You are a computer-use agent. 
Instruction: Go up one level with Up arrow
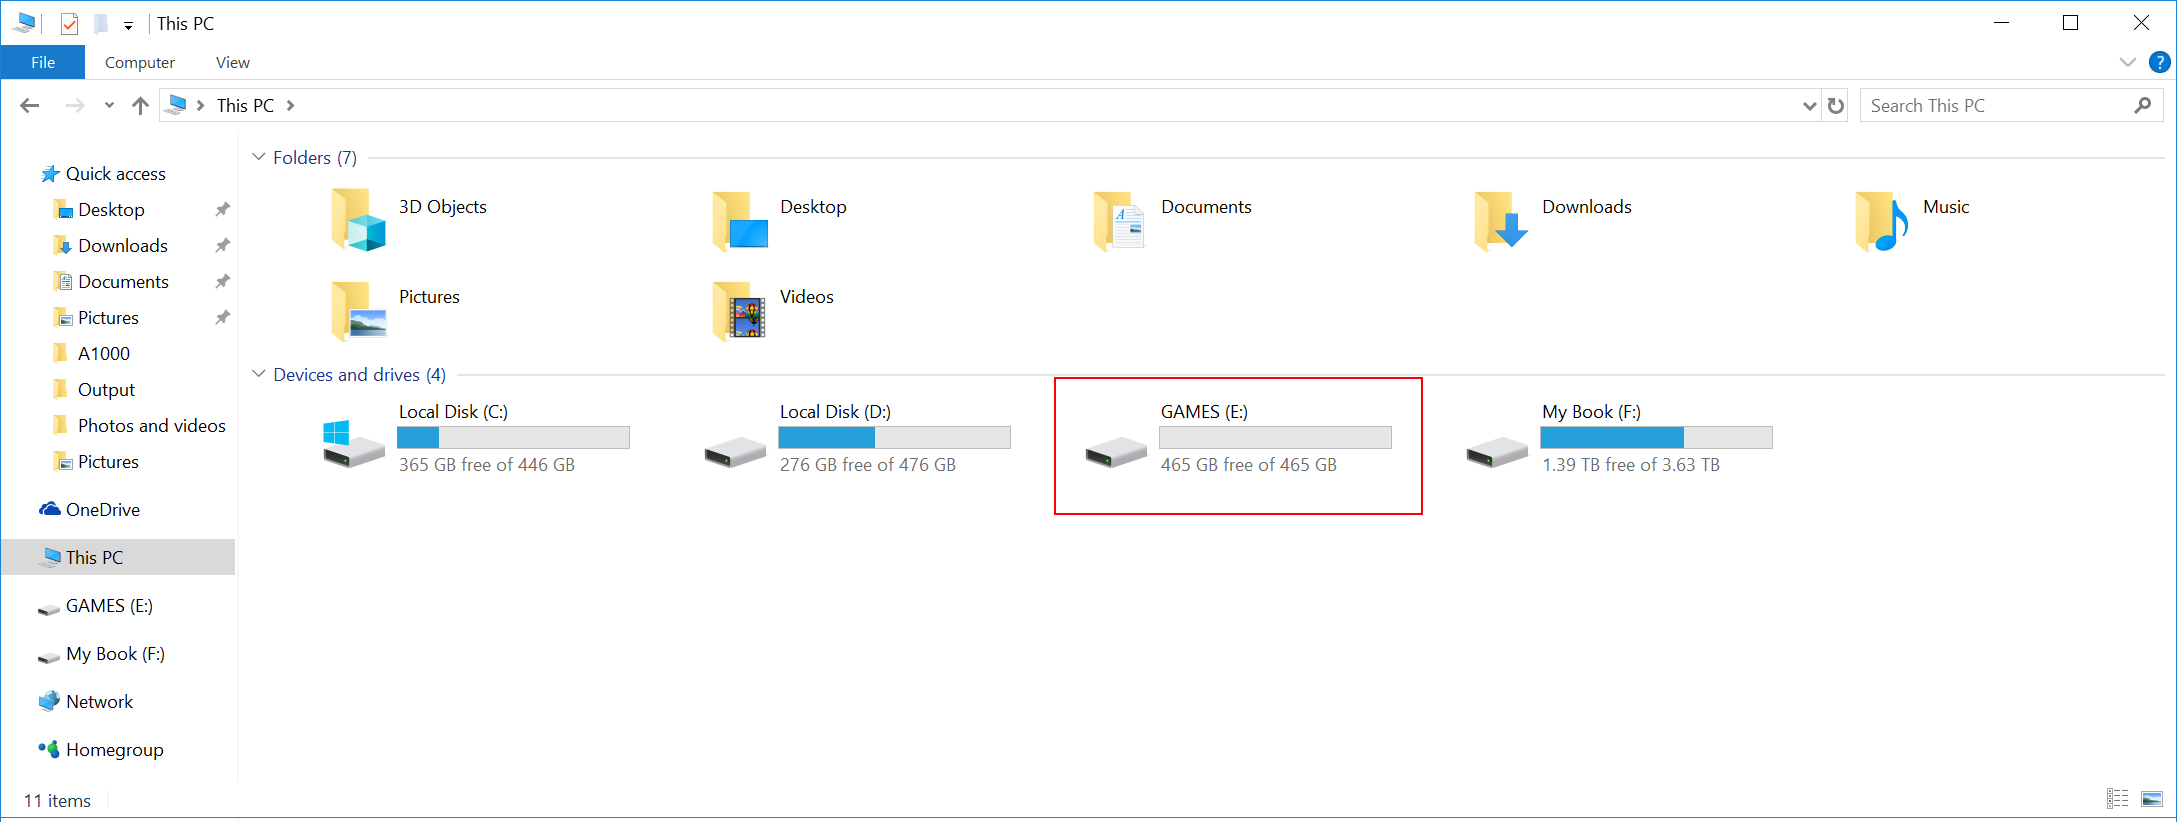pos(140,106)
